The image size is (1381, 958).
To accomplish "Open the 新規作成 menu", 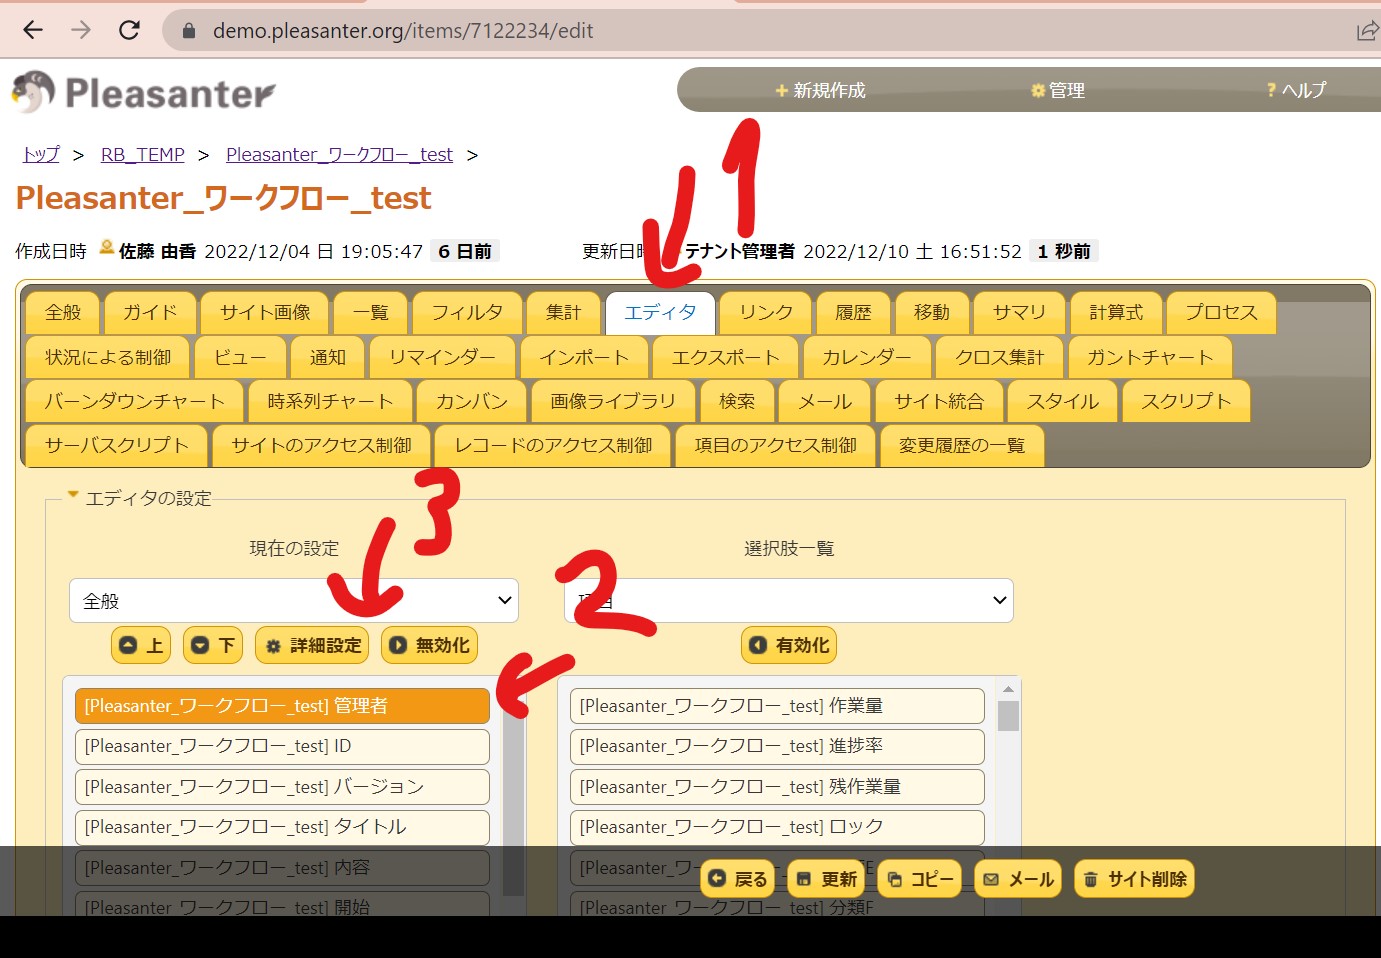I will [x=820, y=90].
